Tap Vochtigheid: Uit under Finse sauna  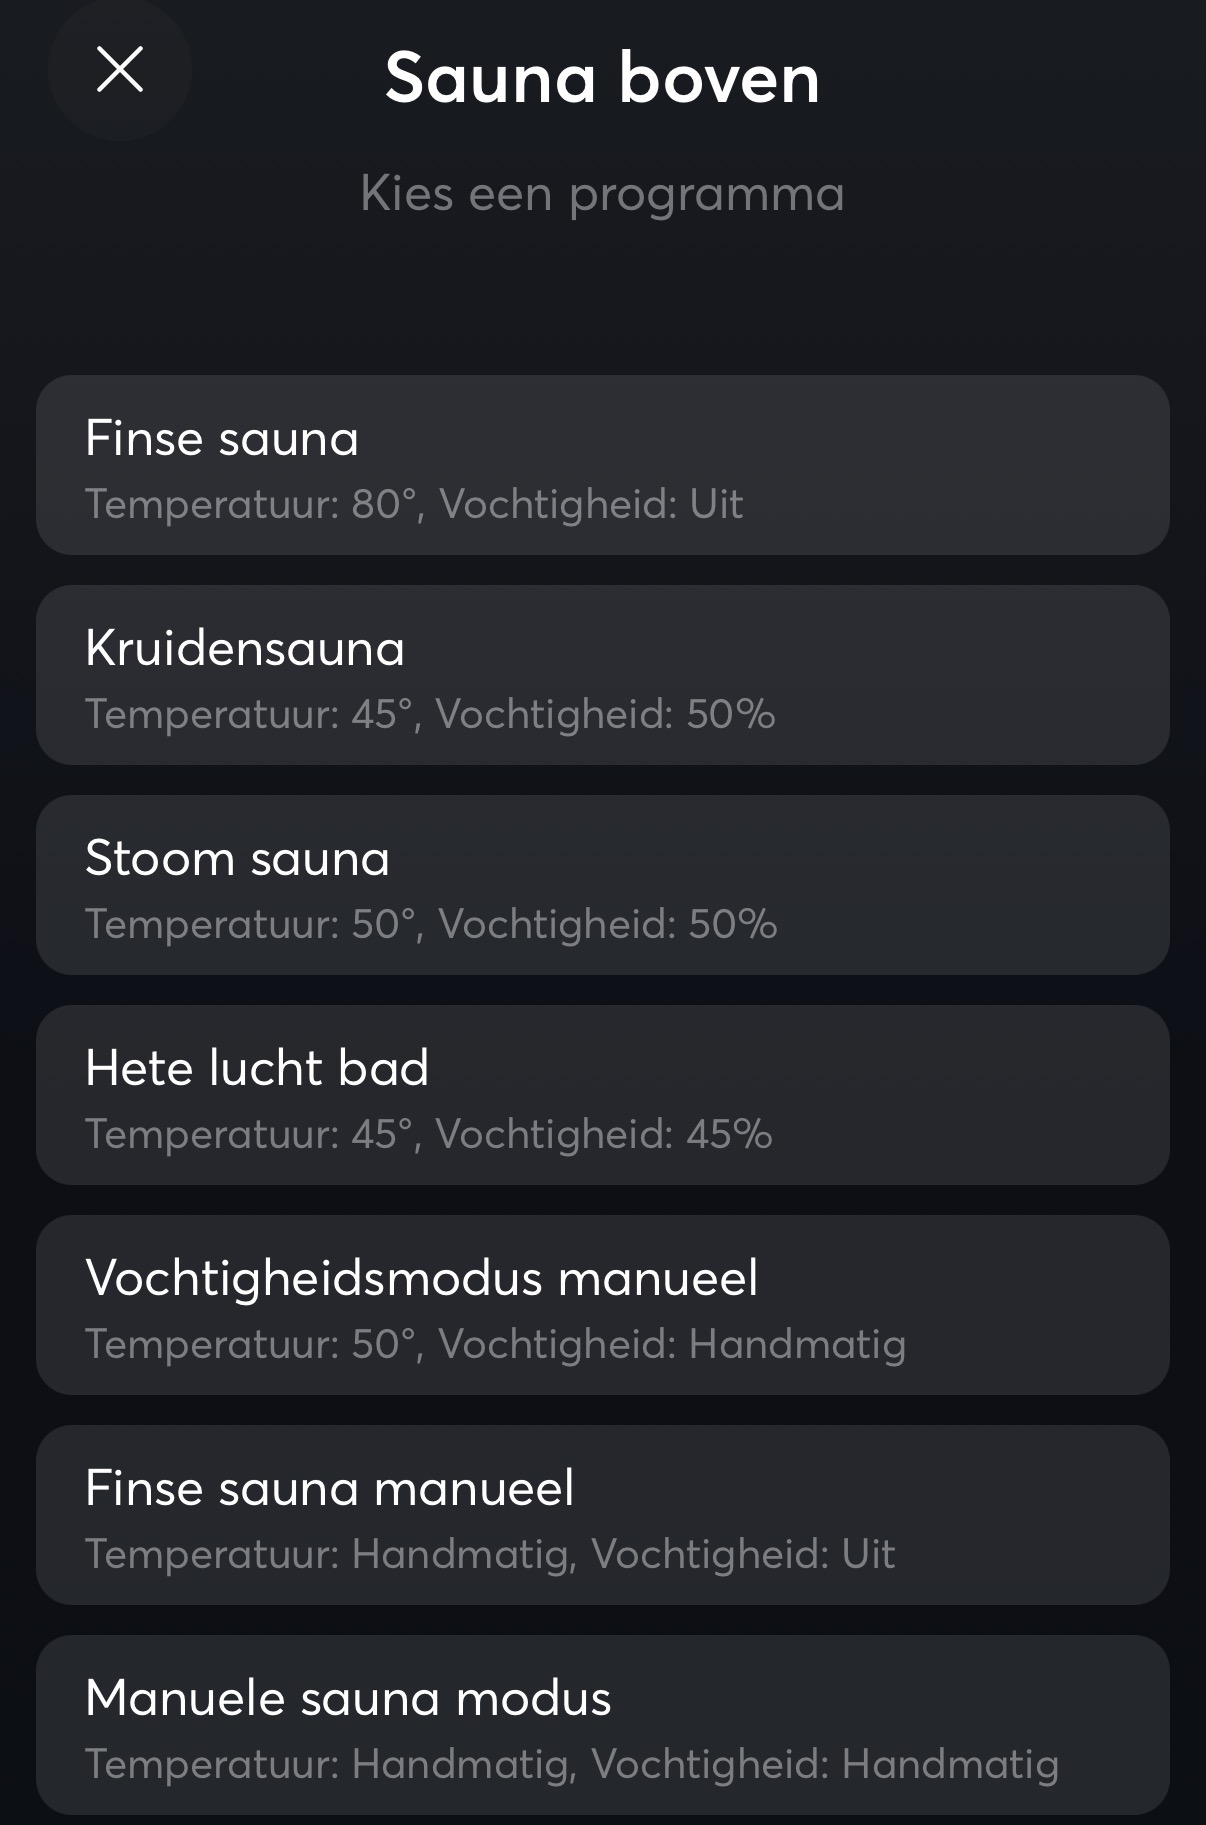(x=591, y=504)
